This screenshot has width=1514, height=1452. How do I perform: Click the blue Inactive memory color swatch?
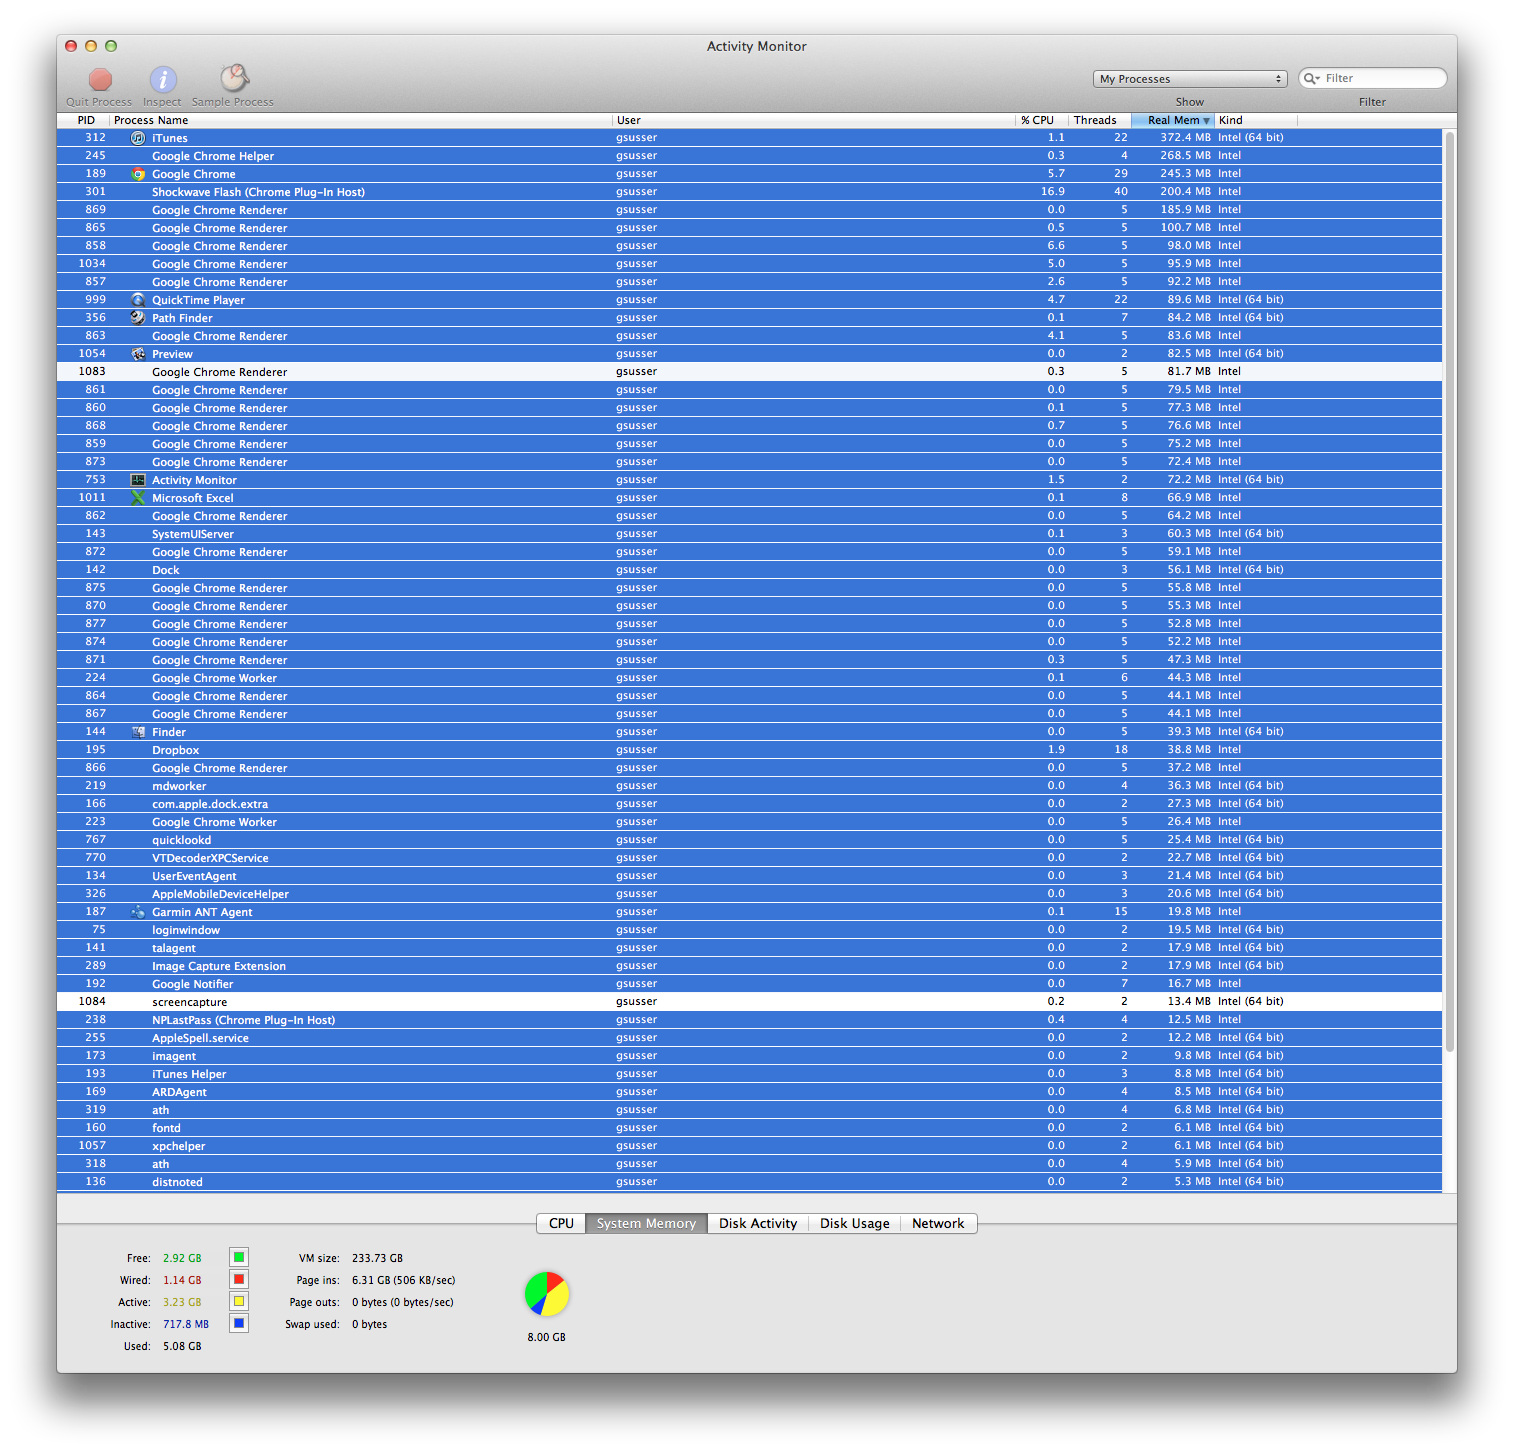coord(239,1323)
